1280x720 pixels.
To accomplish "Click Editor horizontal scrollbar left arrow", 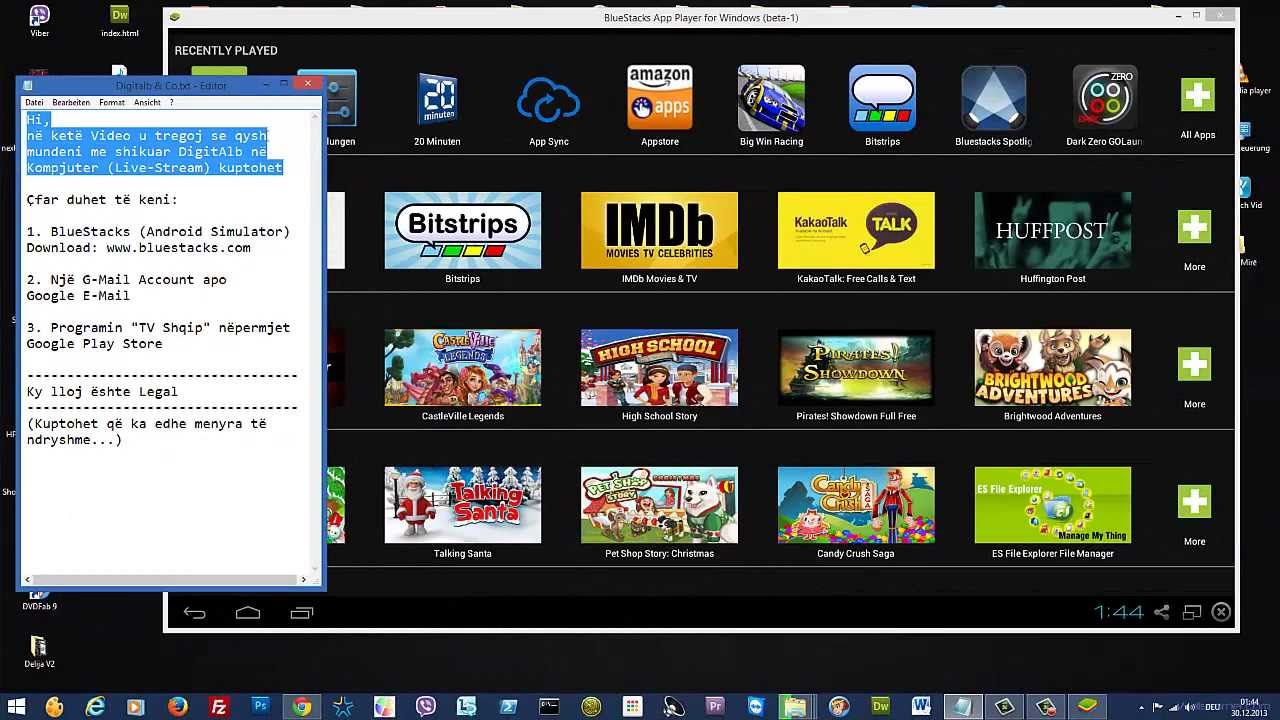I will tap(28, 579).
